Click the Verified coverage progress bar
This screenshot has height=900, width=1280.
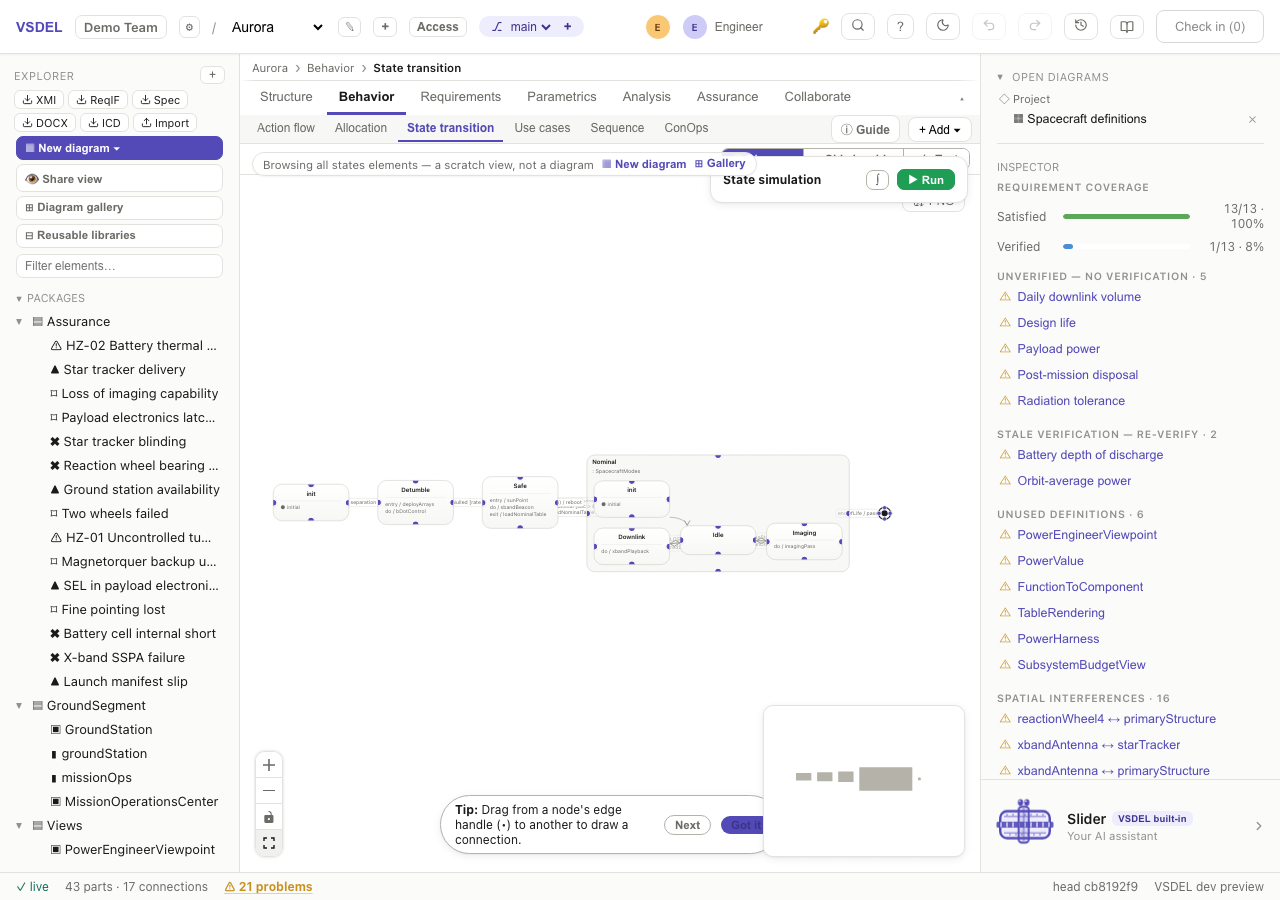1126,246
